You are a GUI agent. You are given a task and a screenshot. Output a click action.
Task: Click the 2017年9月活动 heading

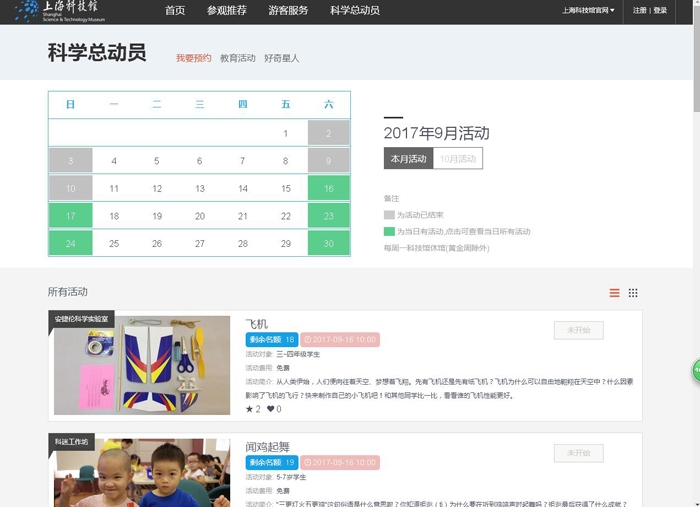pos(437,133)
